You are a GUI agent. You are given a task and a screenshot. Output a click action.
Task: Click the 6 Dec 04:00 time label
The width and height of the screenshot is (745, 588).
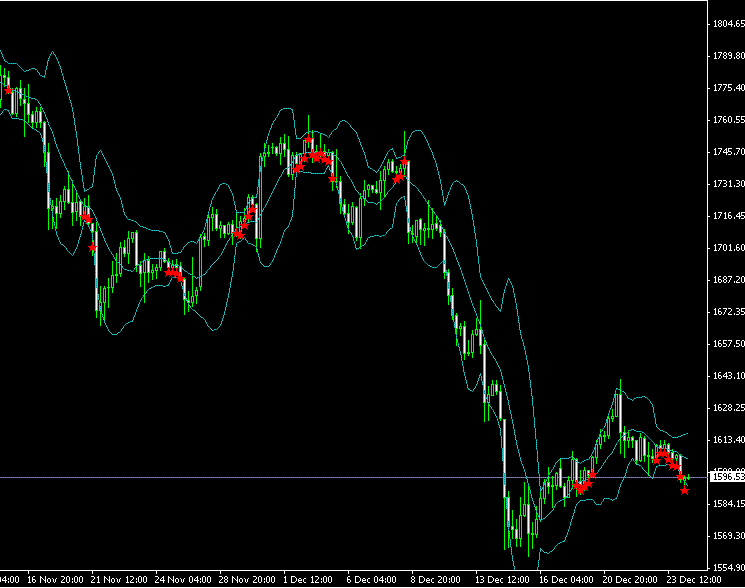click(372, 580)
